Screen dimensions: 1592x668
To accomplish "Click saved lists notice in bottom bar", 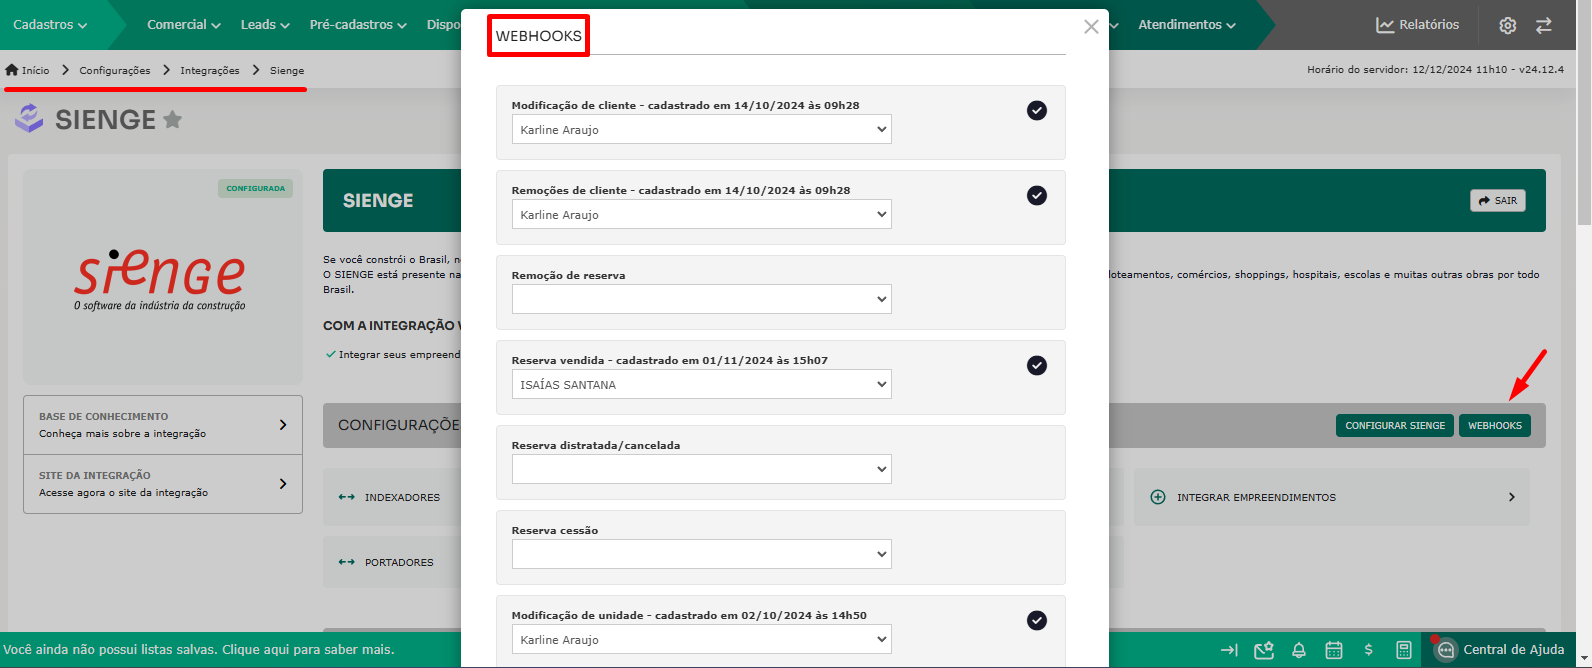I will point(198,650).
